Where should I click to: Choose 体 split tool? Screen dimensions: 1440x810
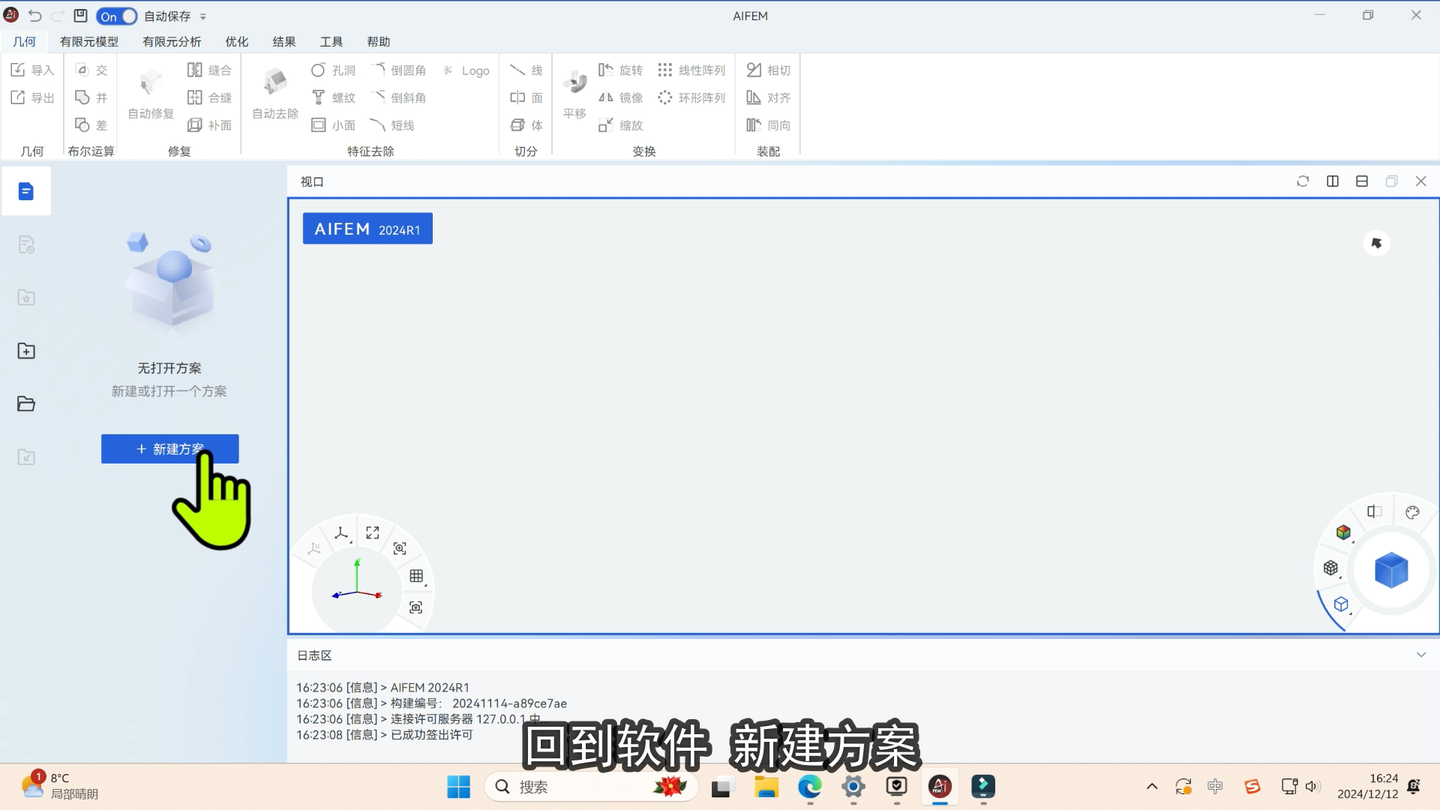(x=526, y=125)
